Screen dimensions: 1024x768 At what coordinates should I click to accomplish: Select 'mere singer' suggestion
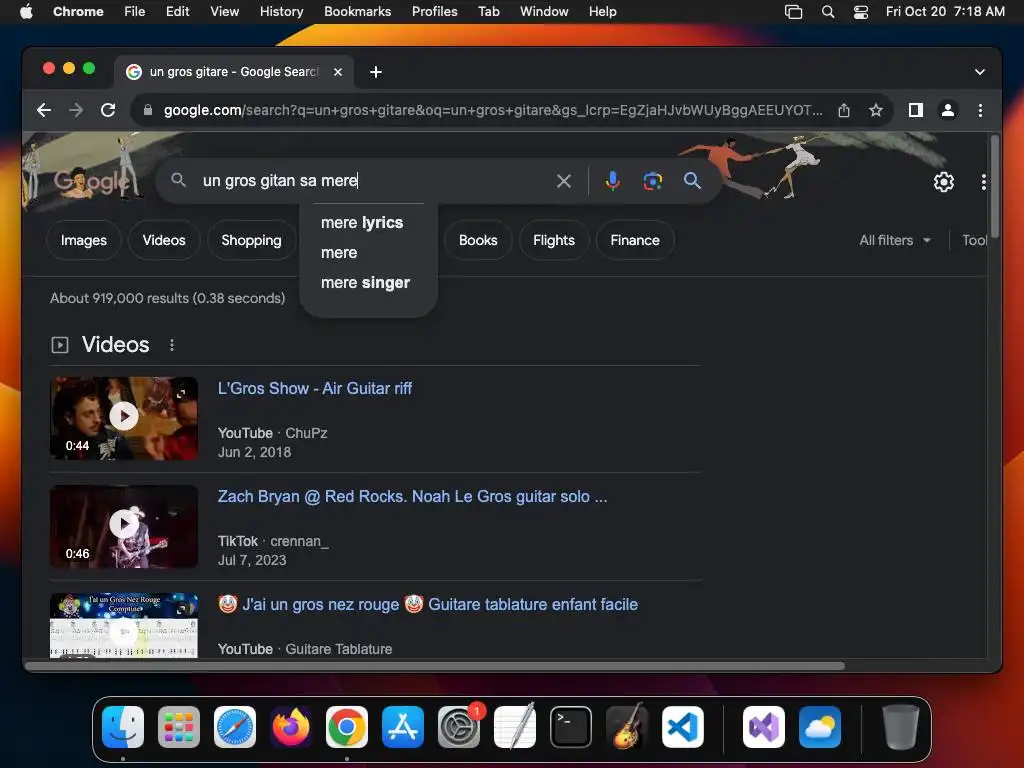click(365, 283)
